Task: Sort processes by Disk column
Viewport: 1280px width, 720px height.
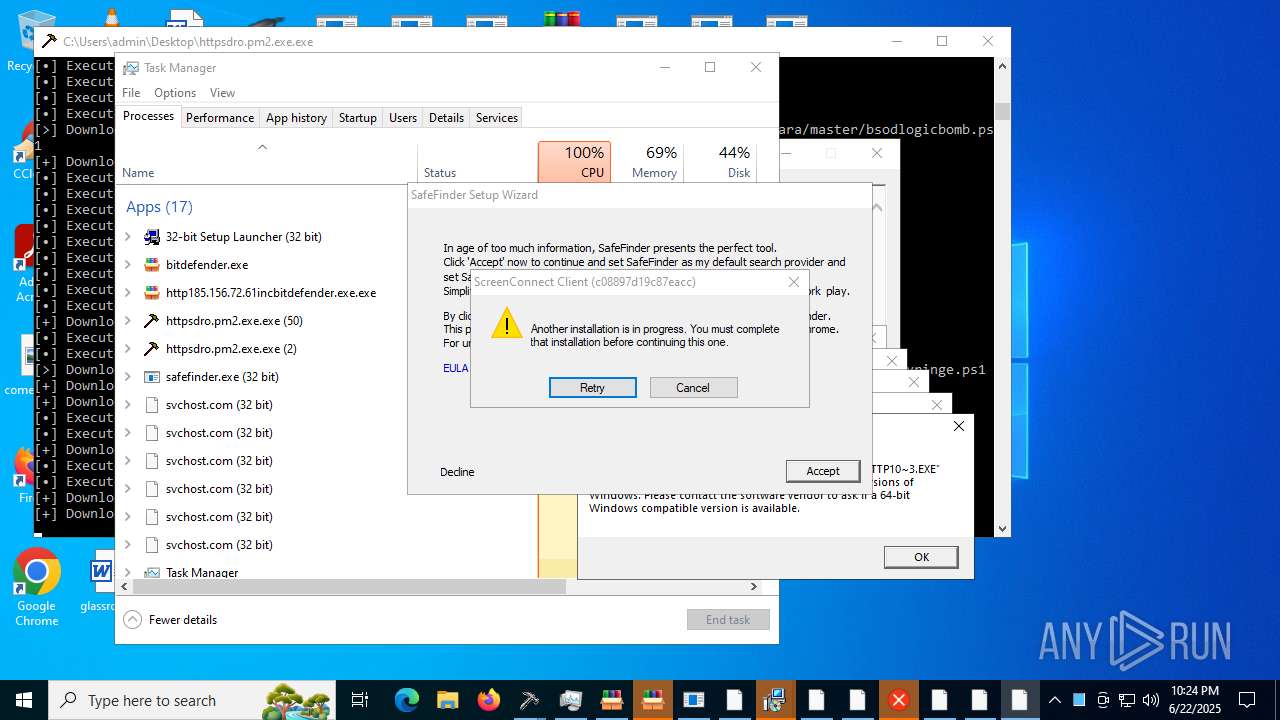Action: (720, 161)
